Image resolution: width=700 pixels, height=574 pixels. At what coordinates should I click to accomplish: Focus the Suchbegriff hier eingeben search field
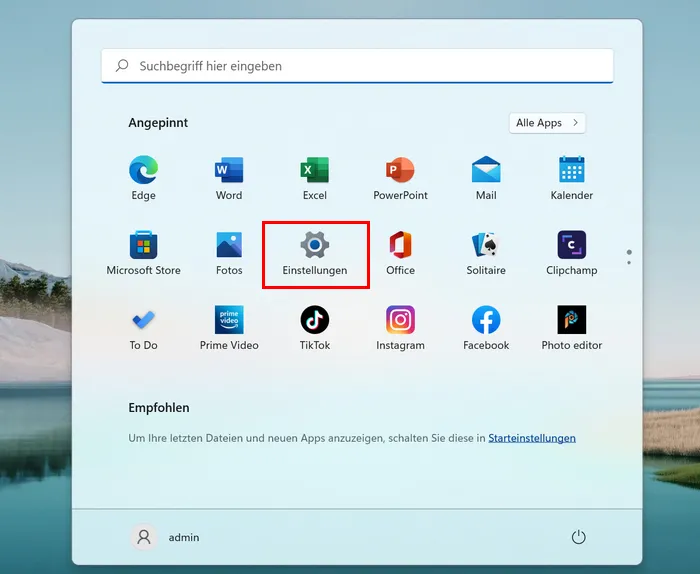[357, 66]
